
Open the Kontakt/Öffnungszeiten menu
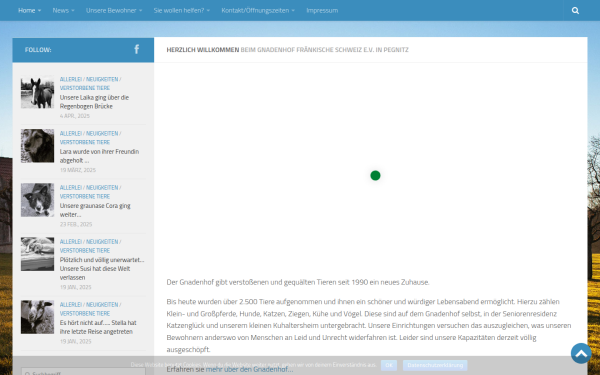click(255, 10)
